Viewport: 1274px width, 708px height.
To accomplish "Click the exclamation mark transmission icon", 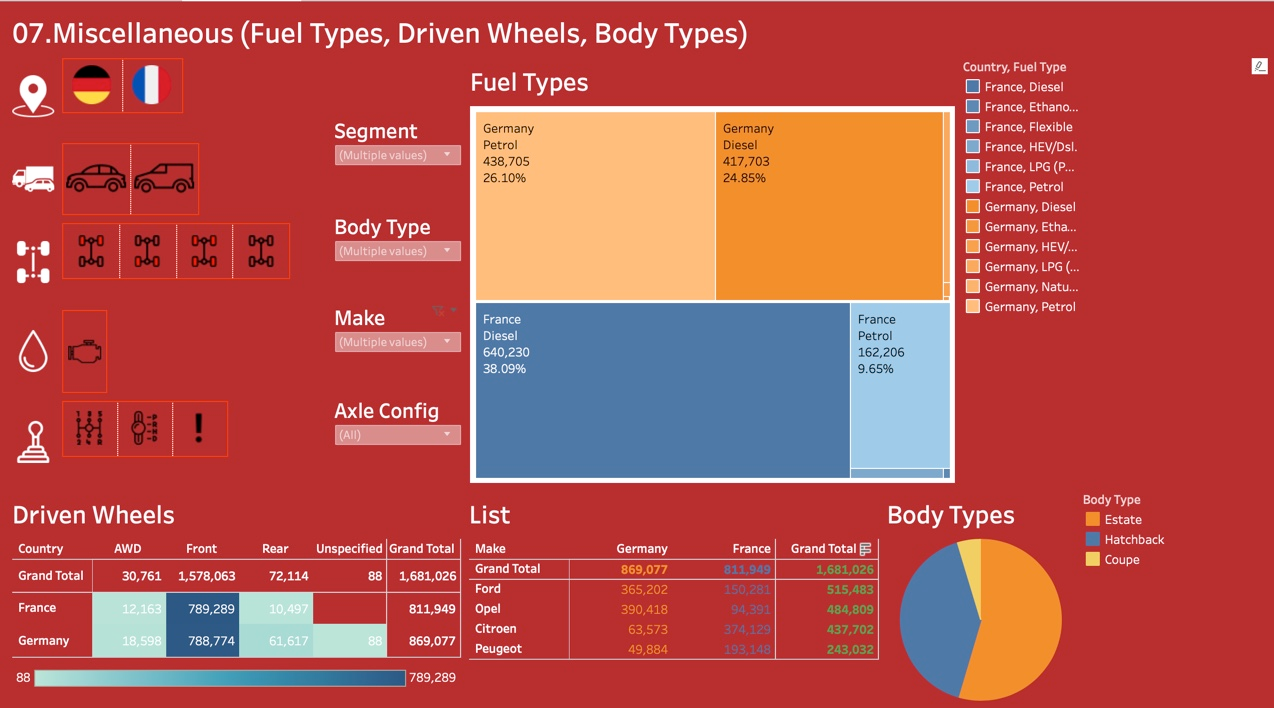I will 199,429.
